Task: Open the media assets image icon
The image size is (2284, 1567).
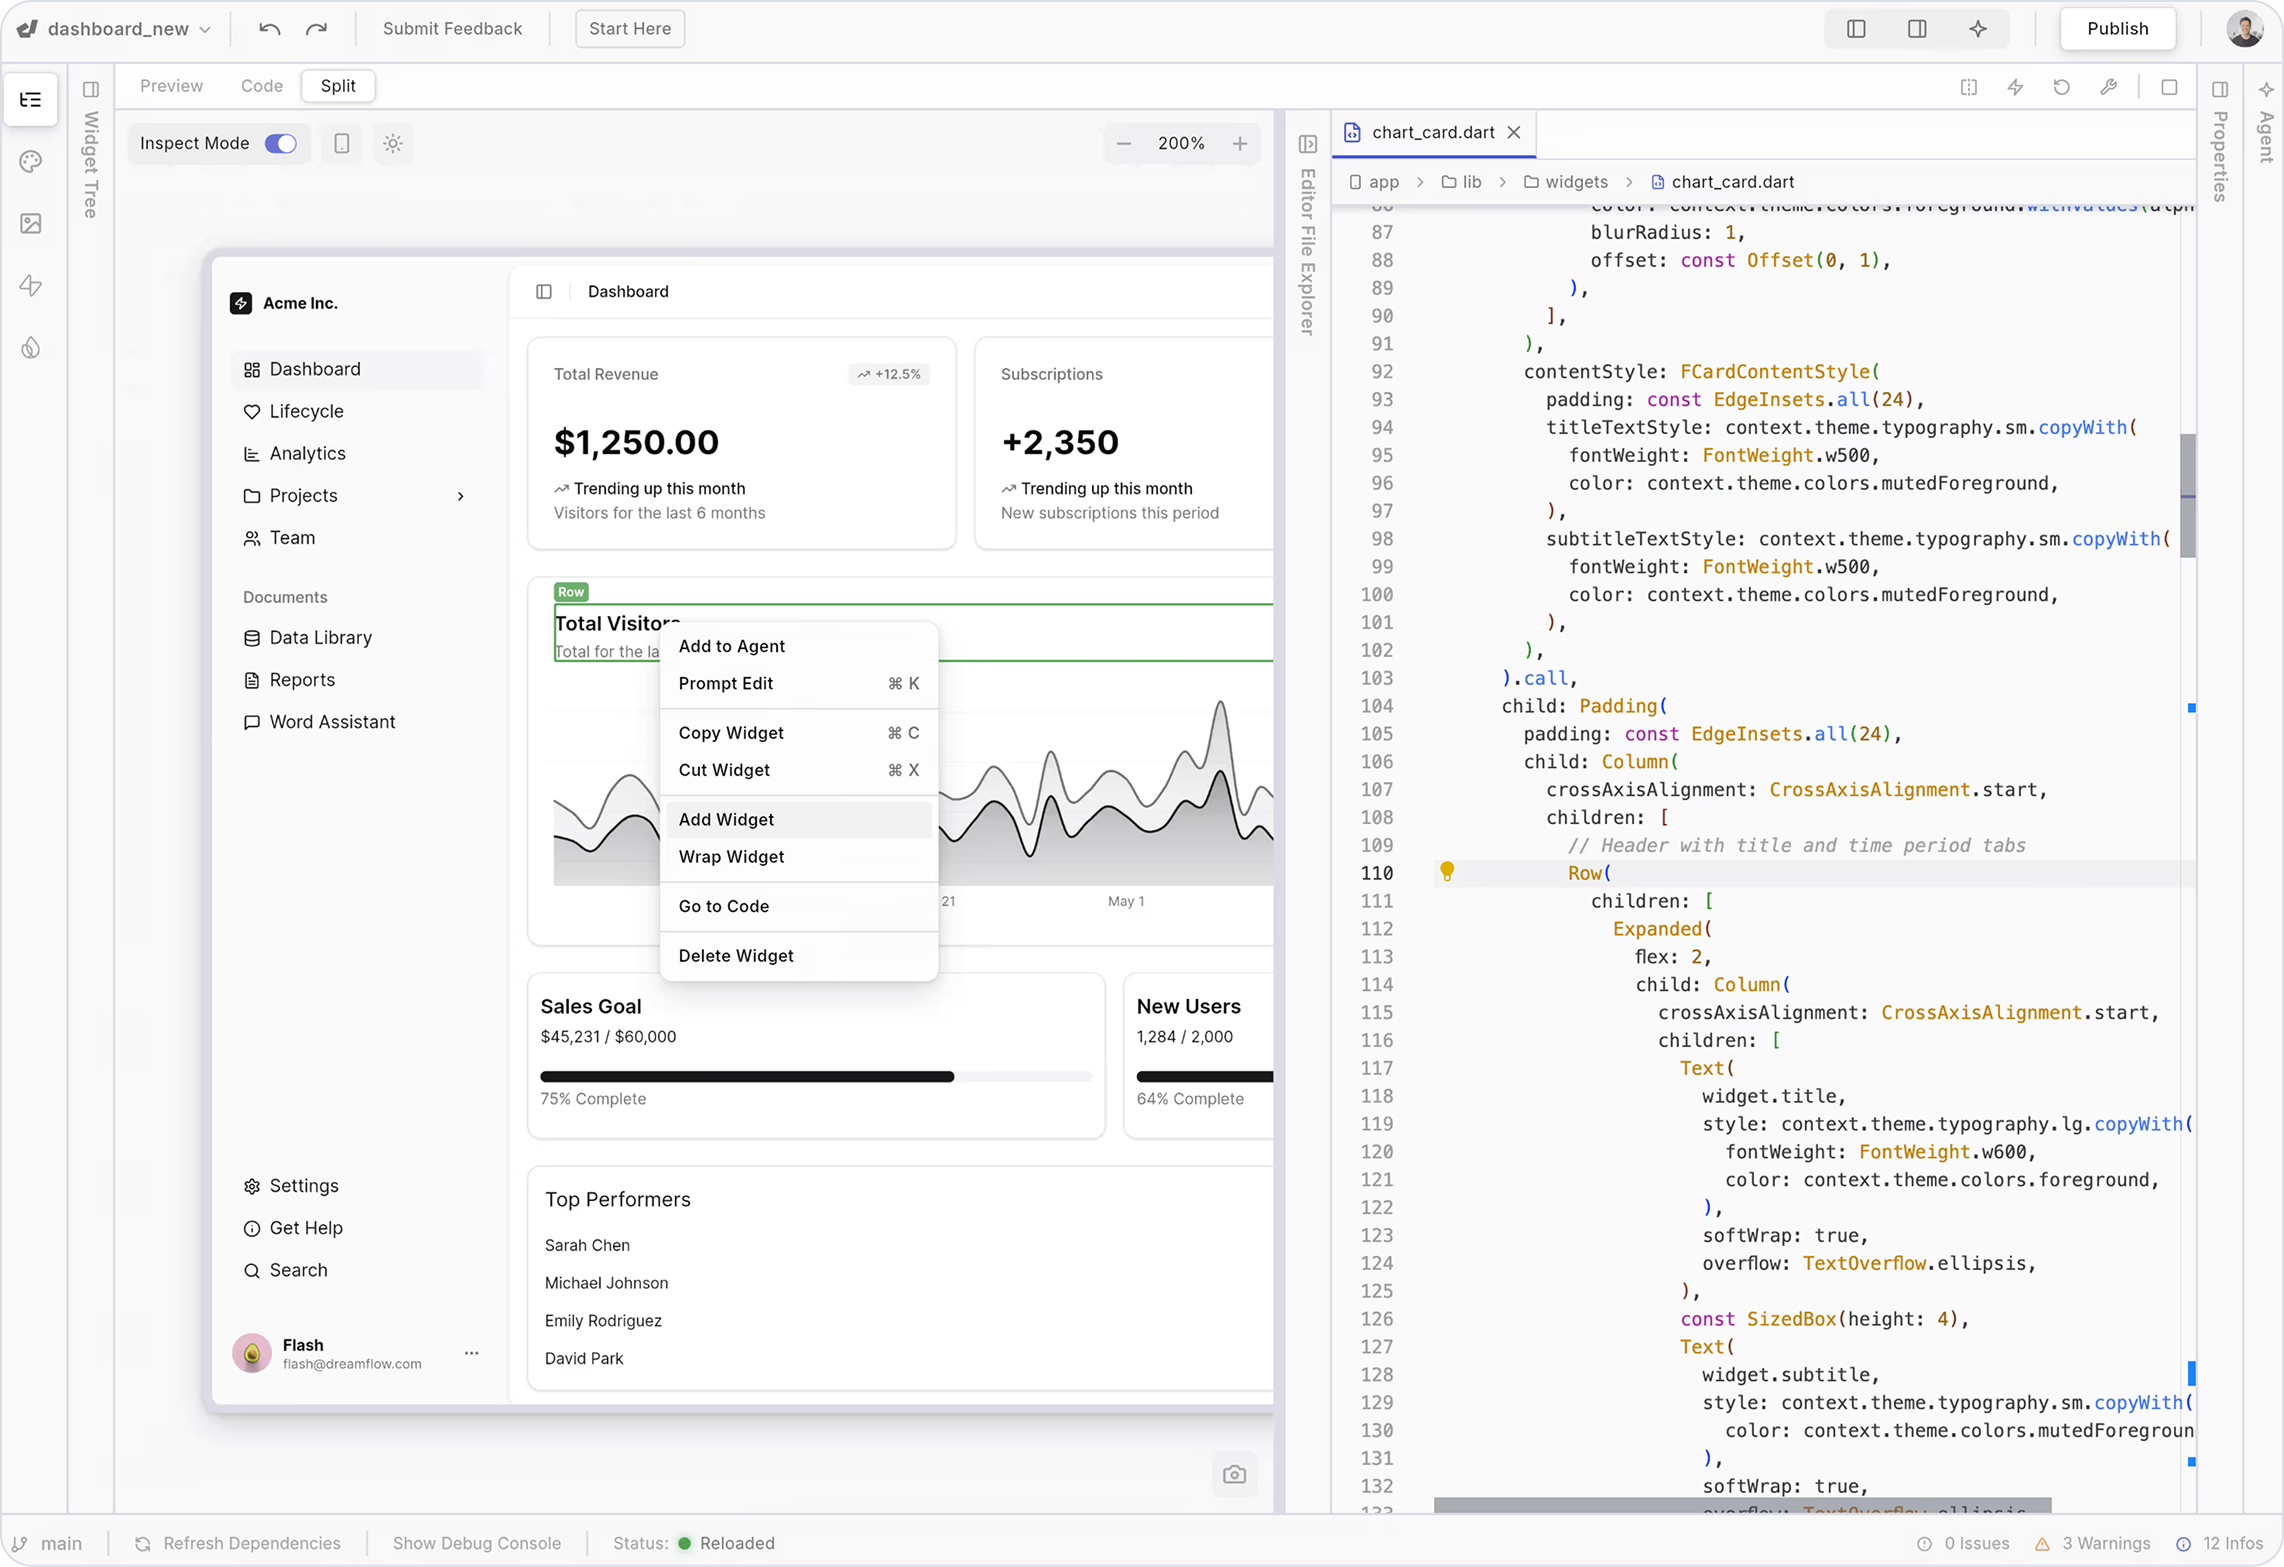Action: (x=31, y=224)
